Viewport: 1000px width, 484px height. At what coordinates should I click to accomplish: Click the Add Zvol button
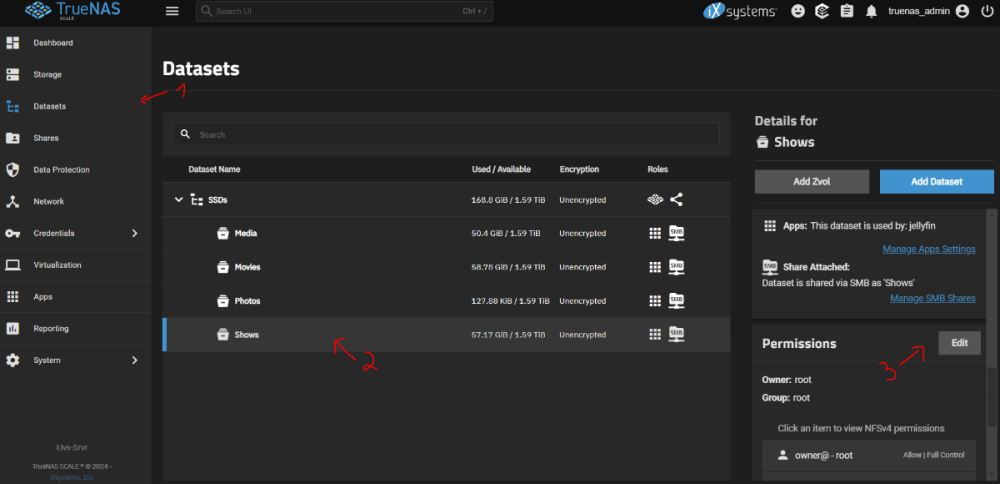(x=811, y=181)
